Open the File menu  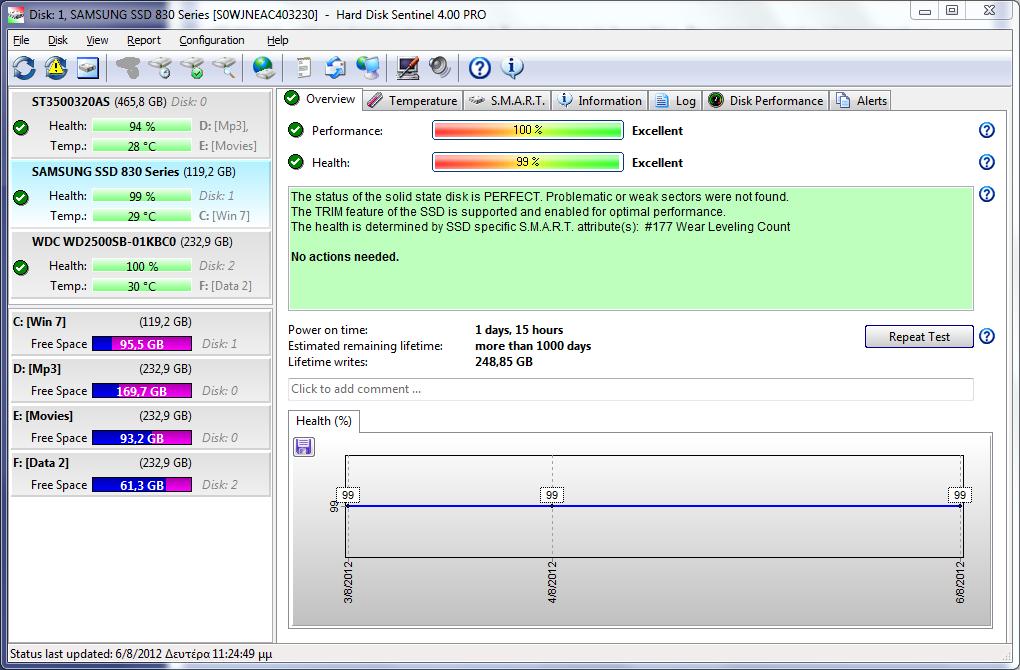coord(21,40)
